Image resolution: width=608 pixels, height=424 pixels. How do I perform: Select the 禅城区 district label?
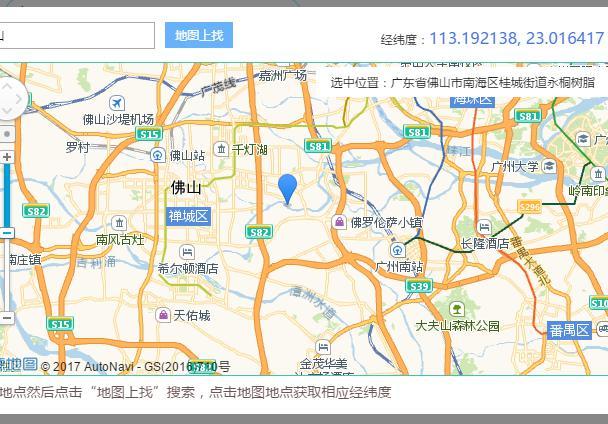pos(188,216)
